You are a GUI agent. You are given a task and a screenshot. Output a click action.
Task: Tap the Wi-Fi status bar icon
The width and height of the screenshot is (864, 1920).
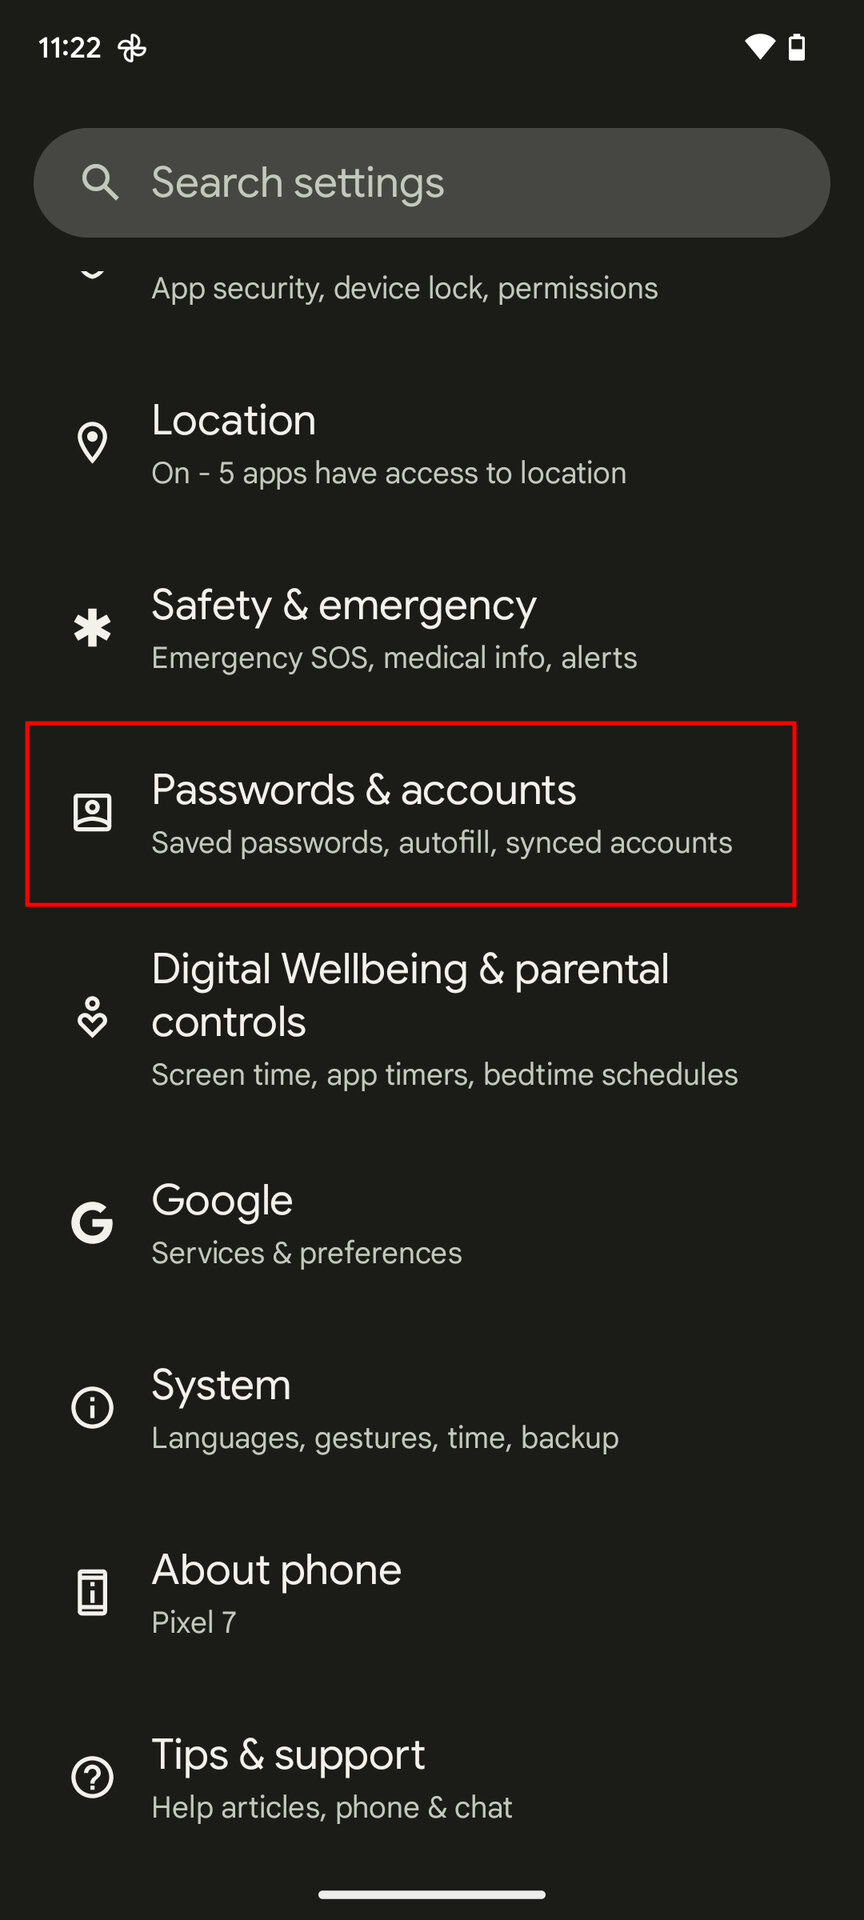(759, 47)
